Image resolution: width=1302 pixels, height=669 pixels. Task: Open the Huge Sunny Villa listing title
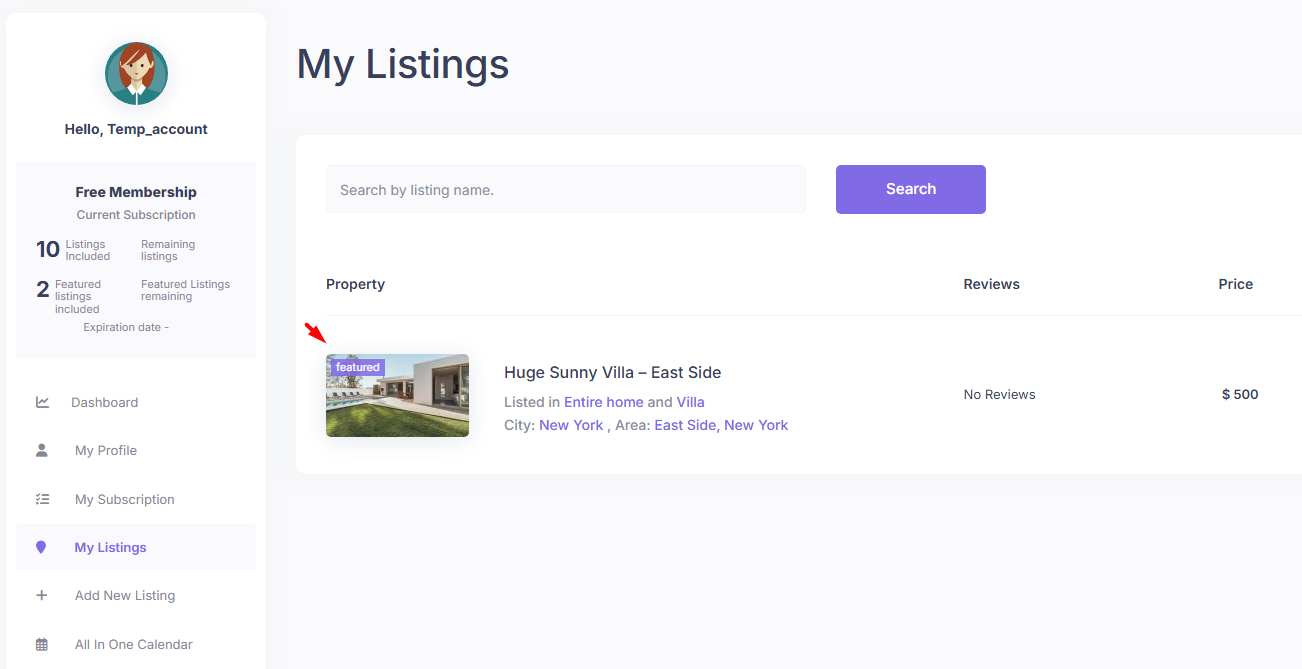612,372
